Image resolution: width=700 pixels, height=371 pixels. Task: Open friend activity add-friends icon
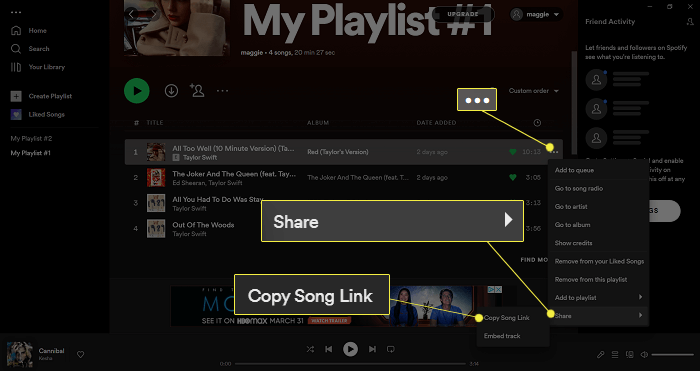coord(690,21)
